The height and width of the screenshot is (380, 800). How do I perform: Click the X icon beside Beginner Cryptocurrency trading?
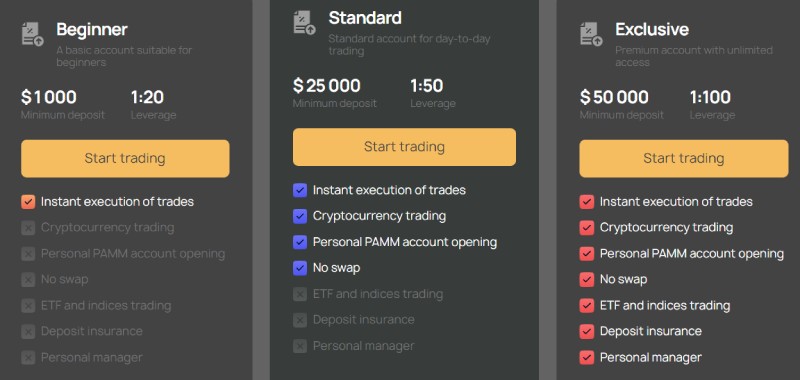[x=28, y=227]
